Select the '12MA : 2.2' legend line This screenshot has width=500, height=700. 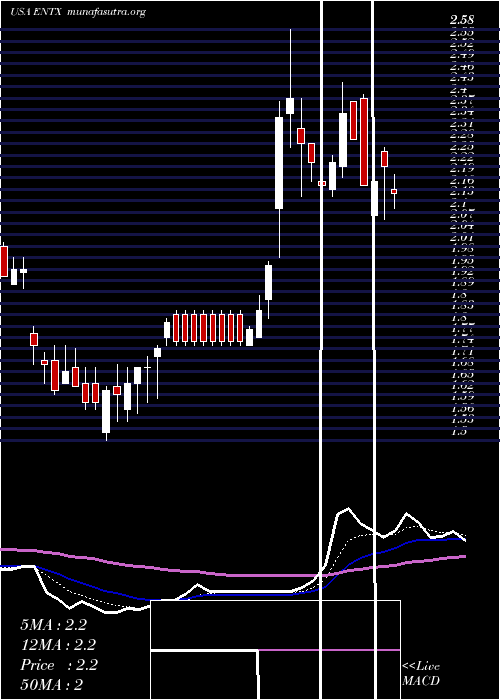pos(58,645)
